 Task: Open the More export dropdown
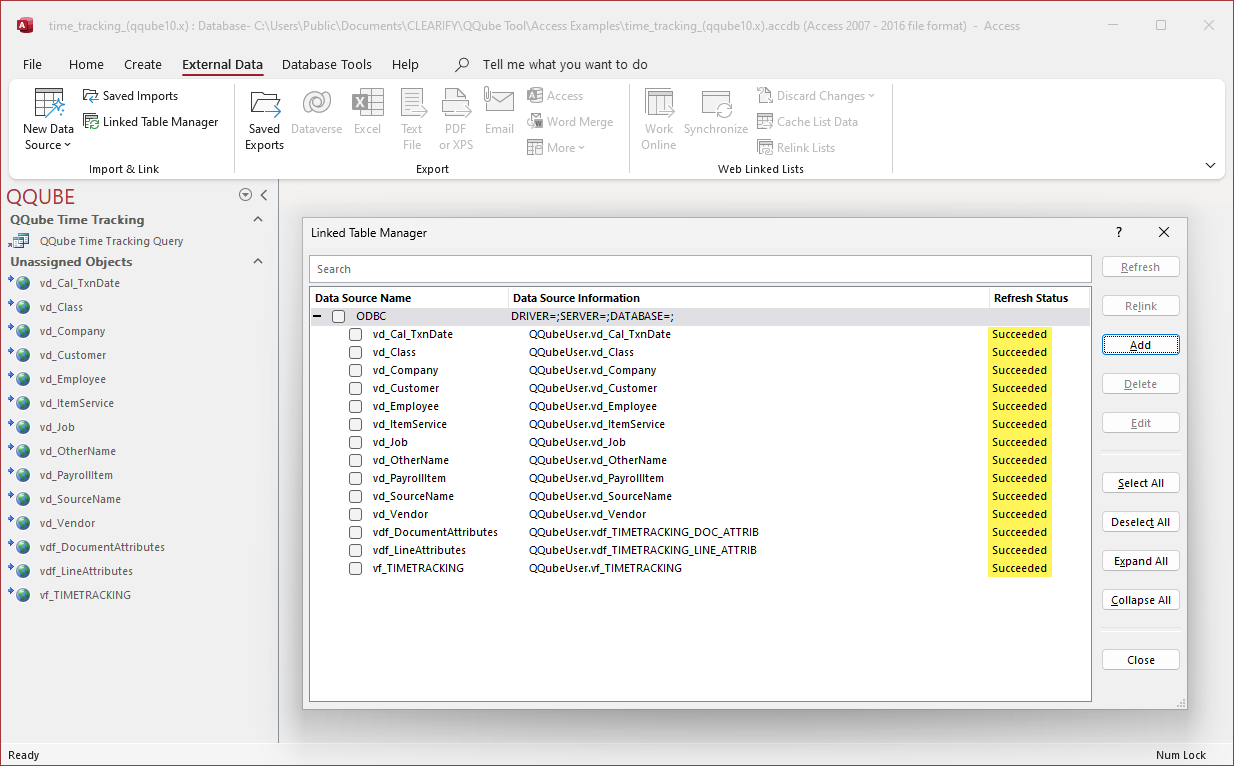pos(556,148)
